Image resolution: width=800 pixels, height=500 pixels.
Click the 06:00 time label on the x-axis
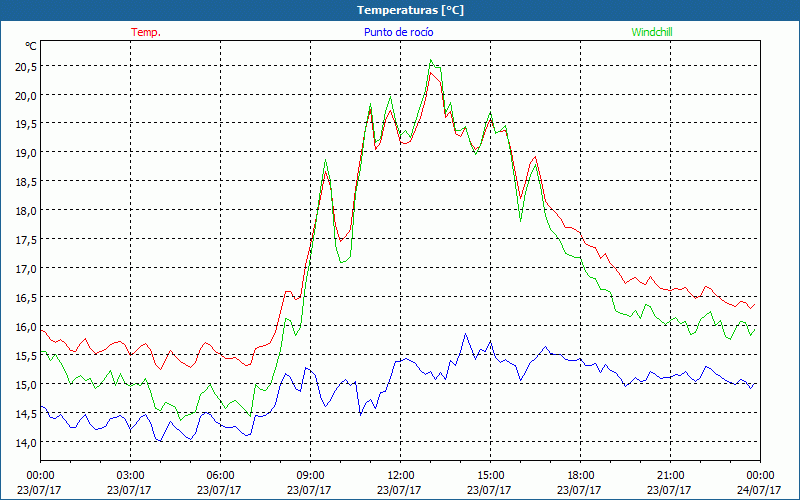tap(220, 476)
